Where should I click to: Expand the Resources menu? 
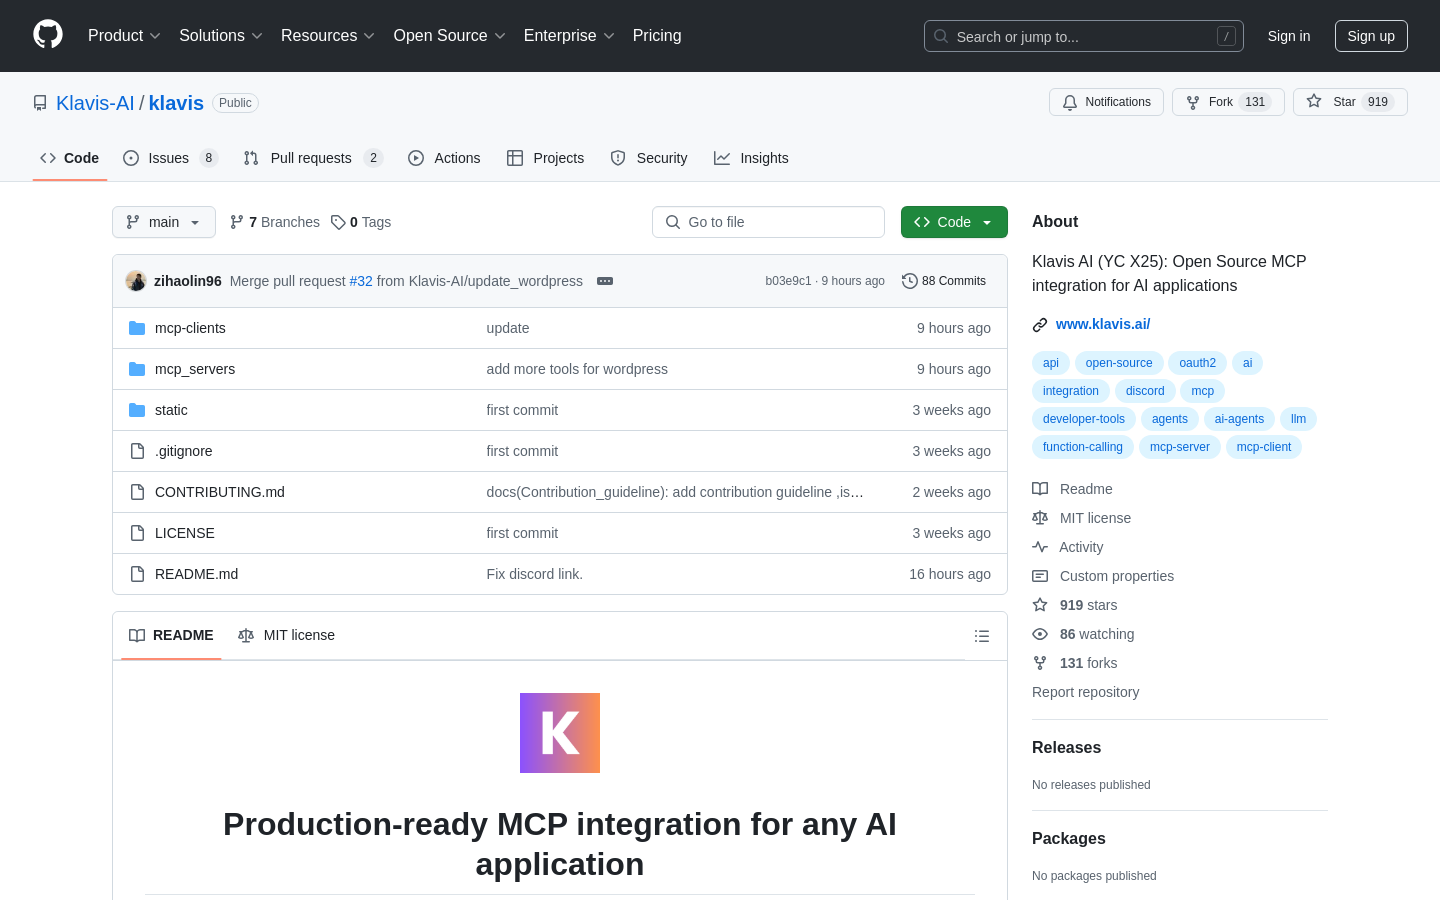click(328, 36)
